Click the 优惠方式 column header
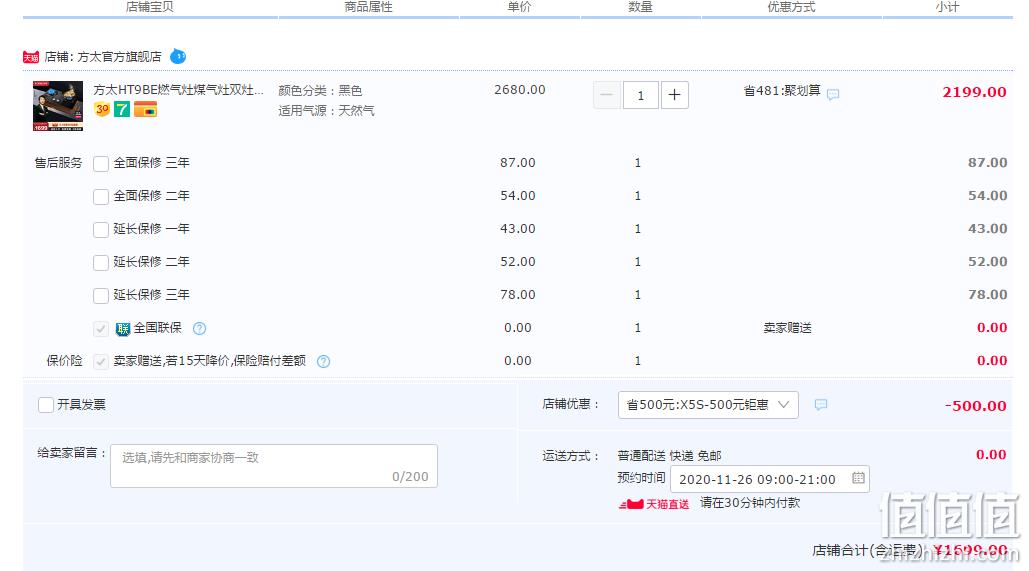1029x571 pixels. [791, 7]
